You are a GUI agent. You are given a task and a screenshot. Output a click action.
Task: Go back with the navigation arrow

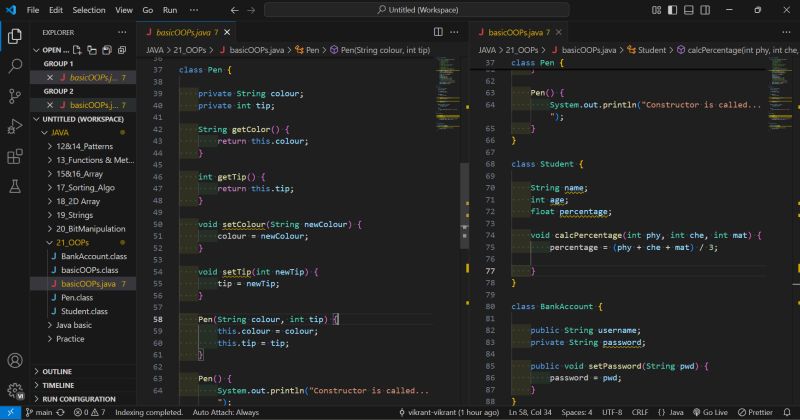[234, 10]
